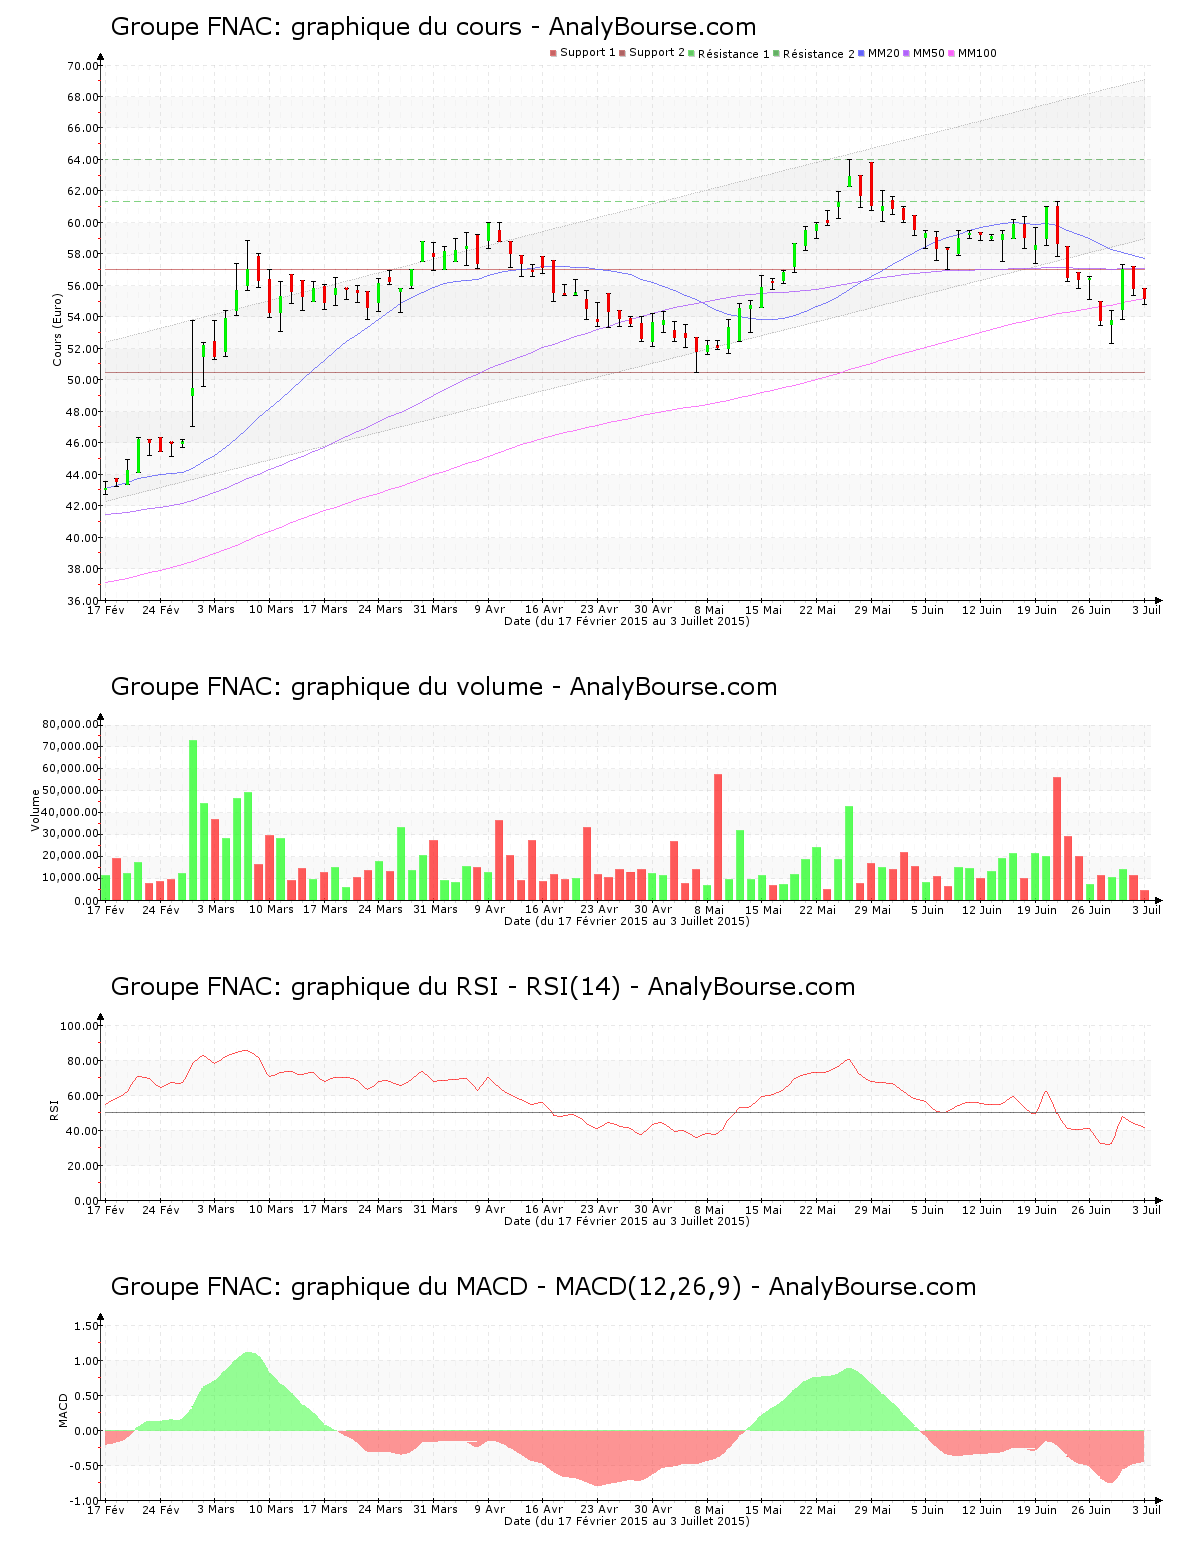Click '17 Fév' on the price chart axis
Screen dimensions: 1200x1550
106,609
